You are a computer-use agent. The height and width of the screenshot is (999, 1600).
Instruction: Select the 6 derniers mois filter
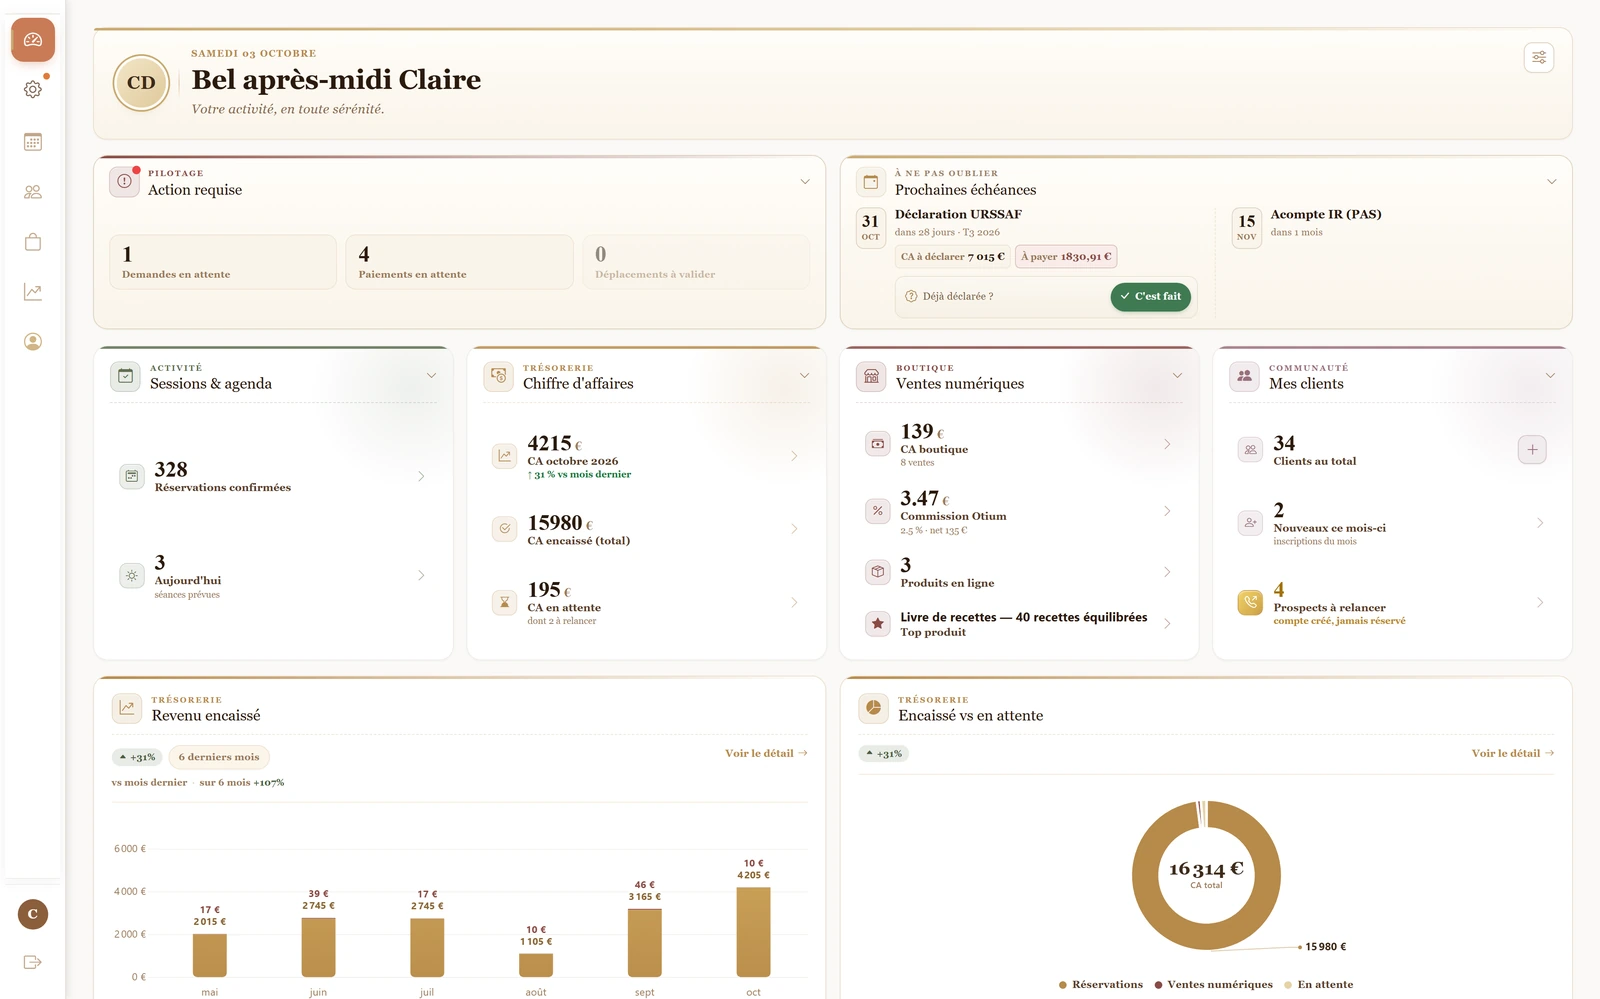coord(219,757)
